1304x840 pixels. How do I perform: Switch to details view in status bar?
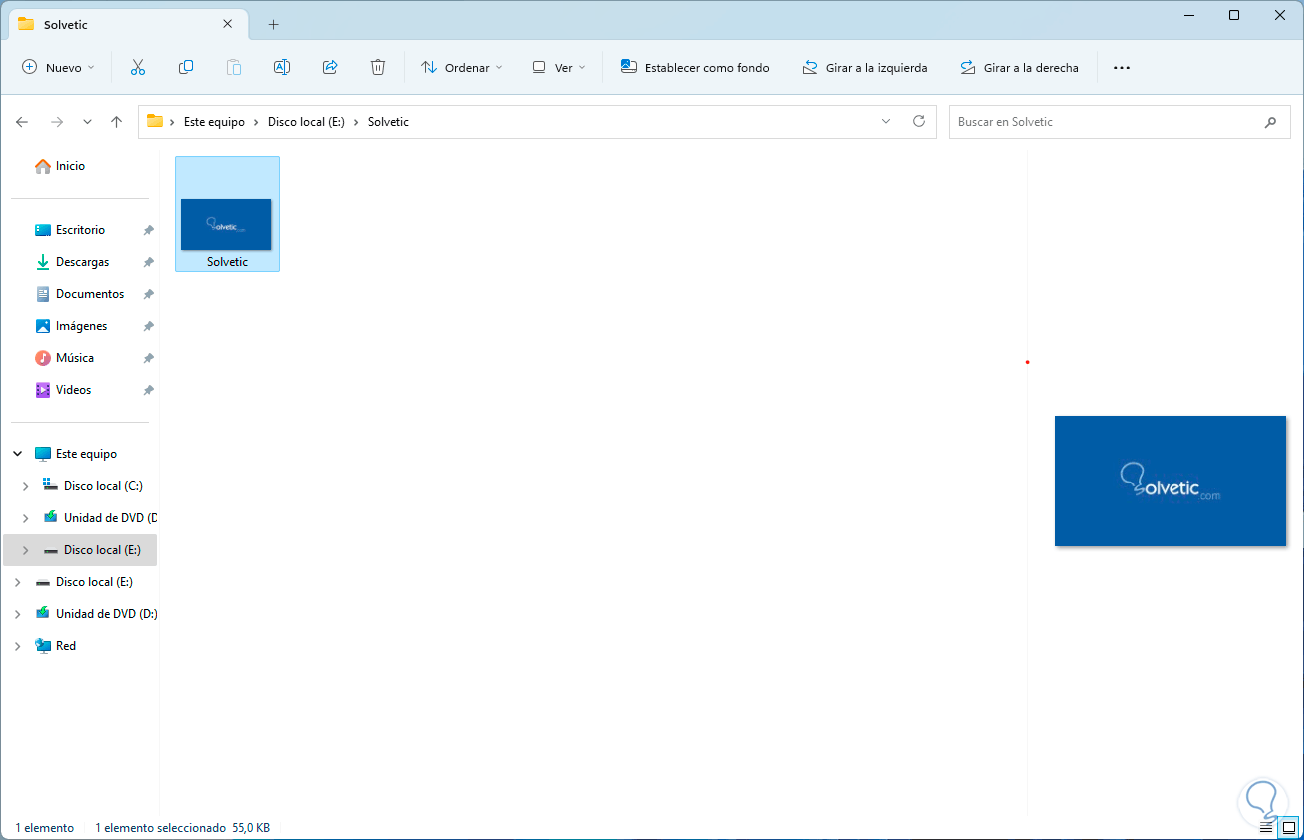[1266, 828]
